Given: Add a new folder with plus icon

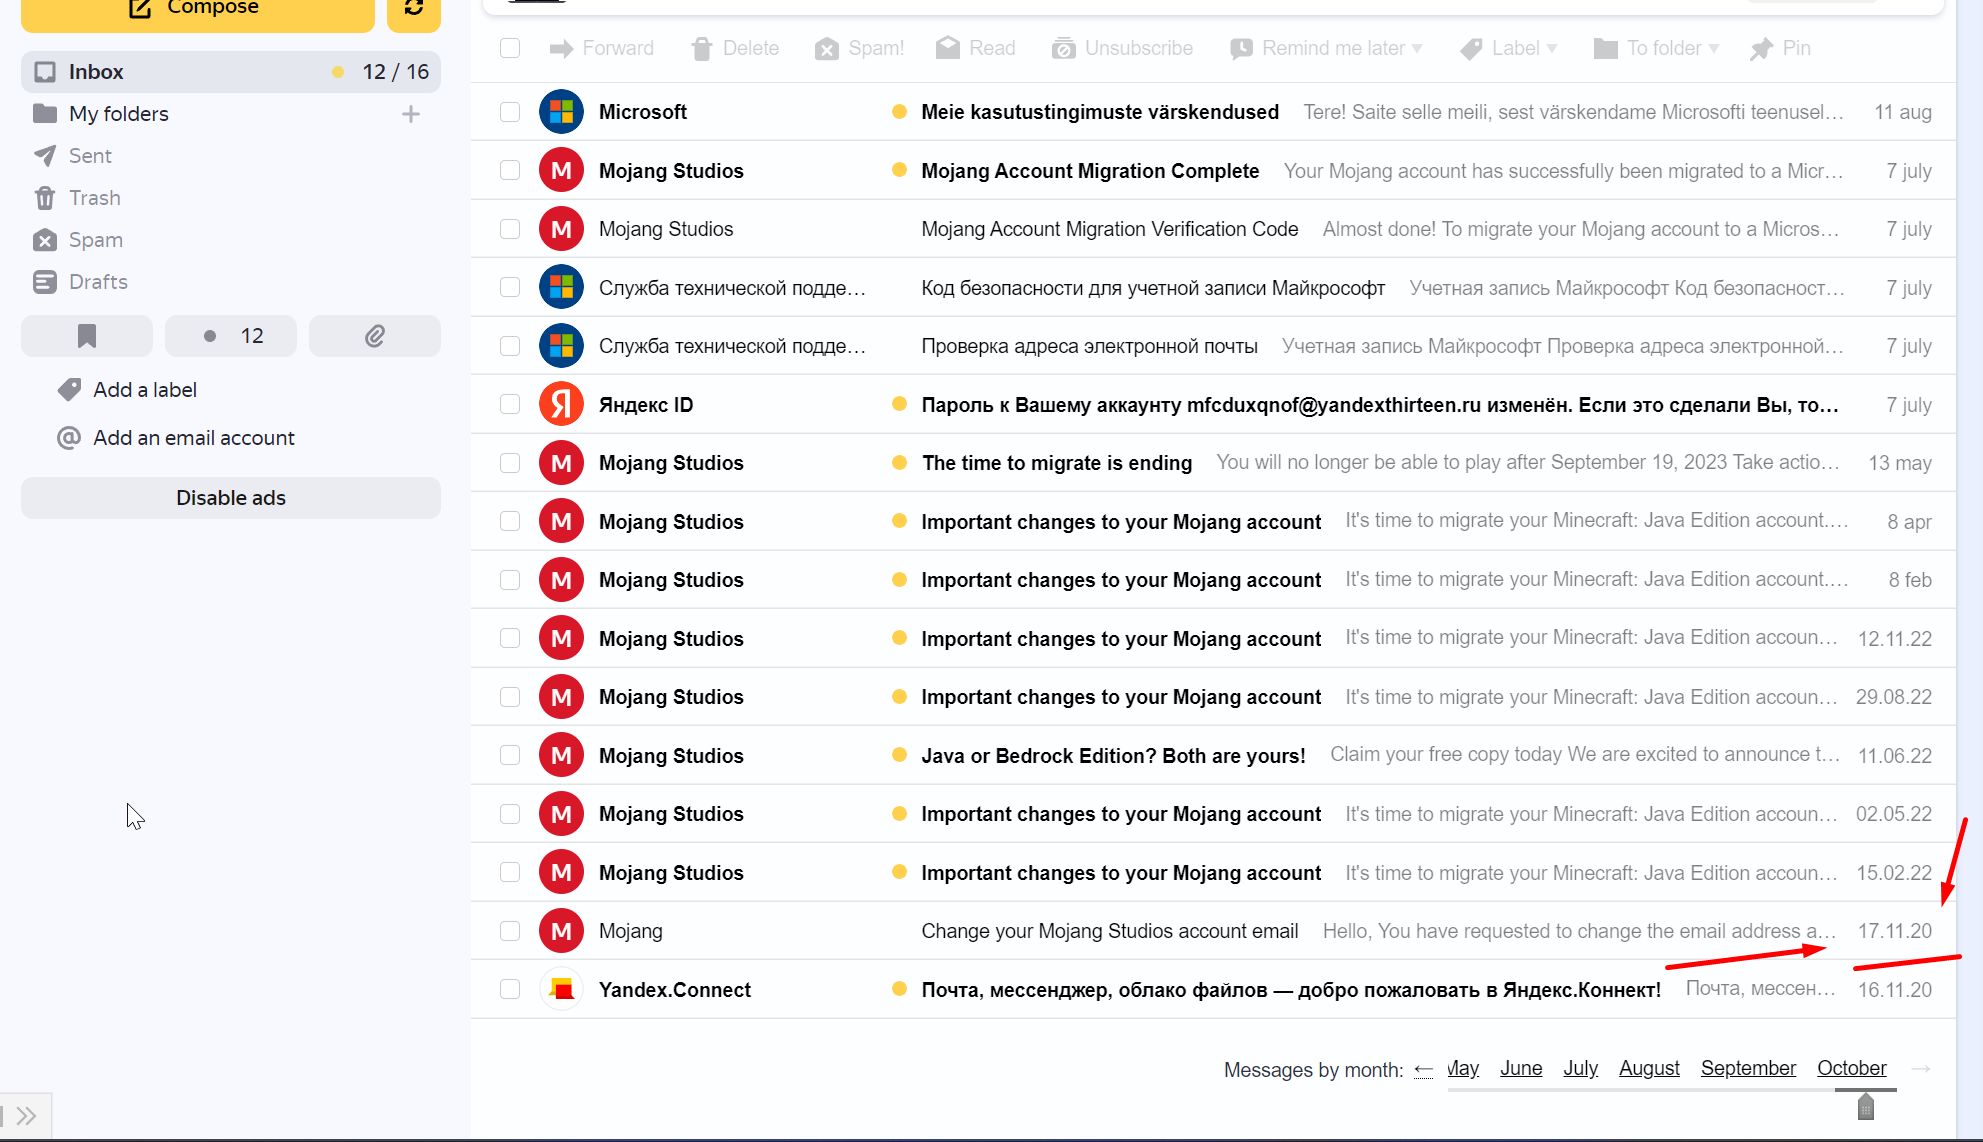Looking at the screenshot, I should tap(411, 114).
